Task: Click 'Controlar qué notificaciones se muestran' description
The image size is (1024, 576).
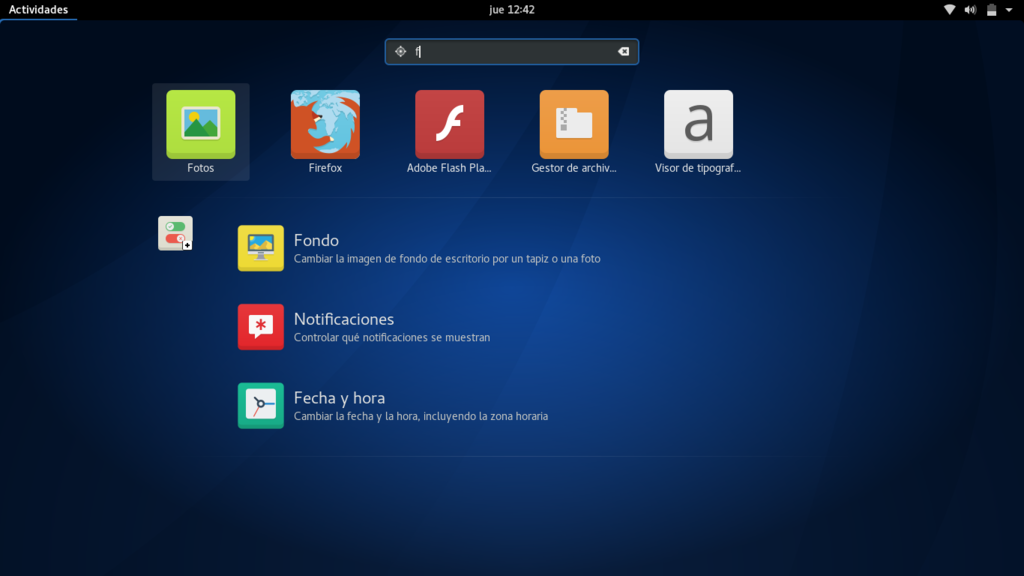Action: tap(392, 338)
